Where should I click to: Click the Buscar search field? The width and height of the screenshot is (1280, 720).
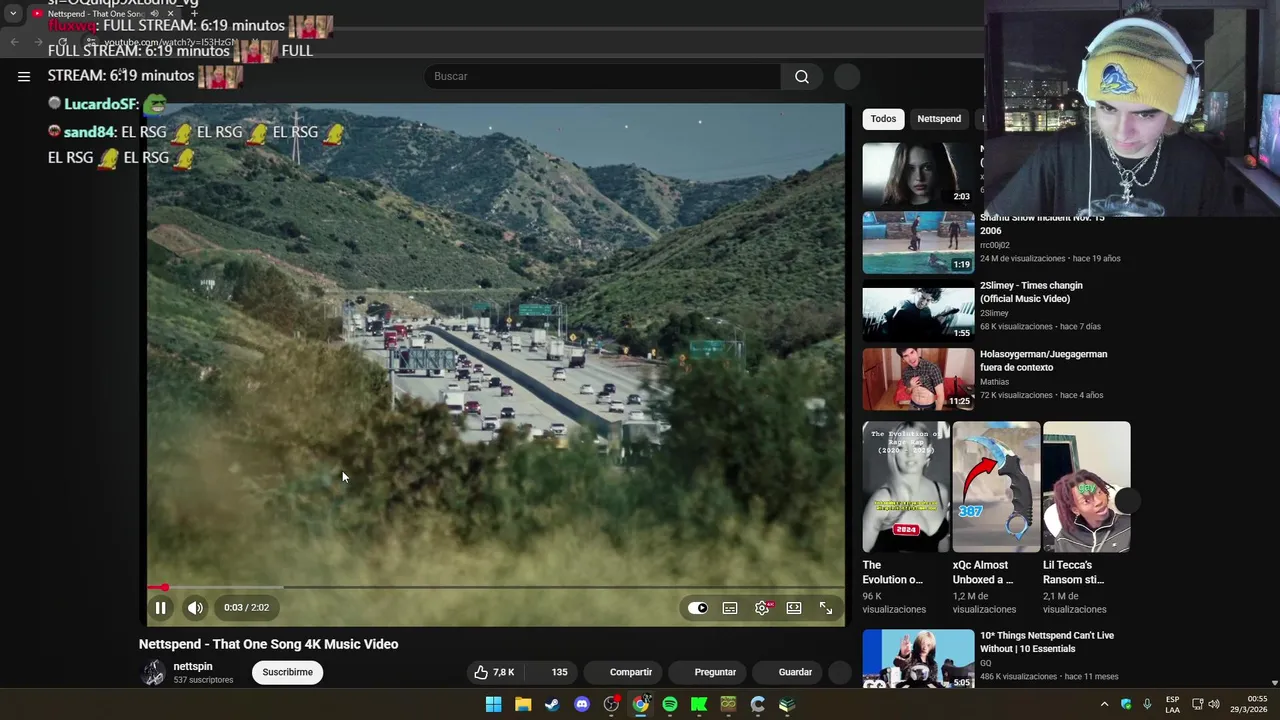click(603, 76)
